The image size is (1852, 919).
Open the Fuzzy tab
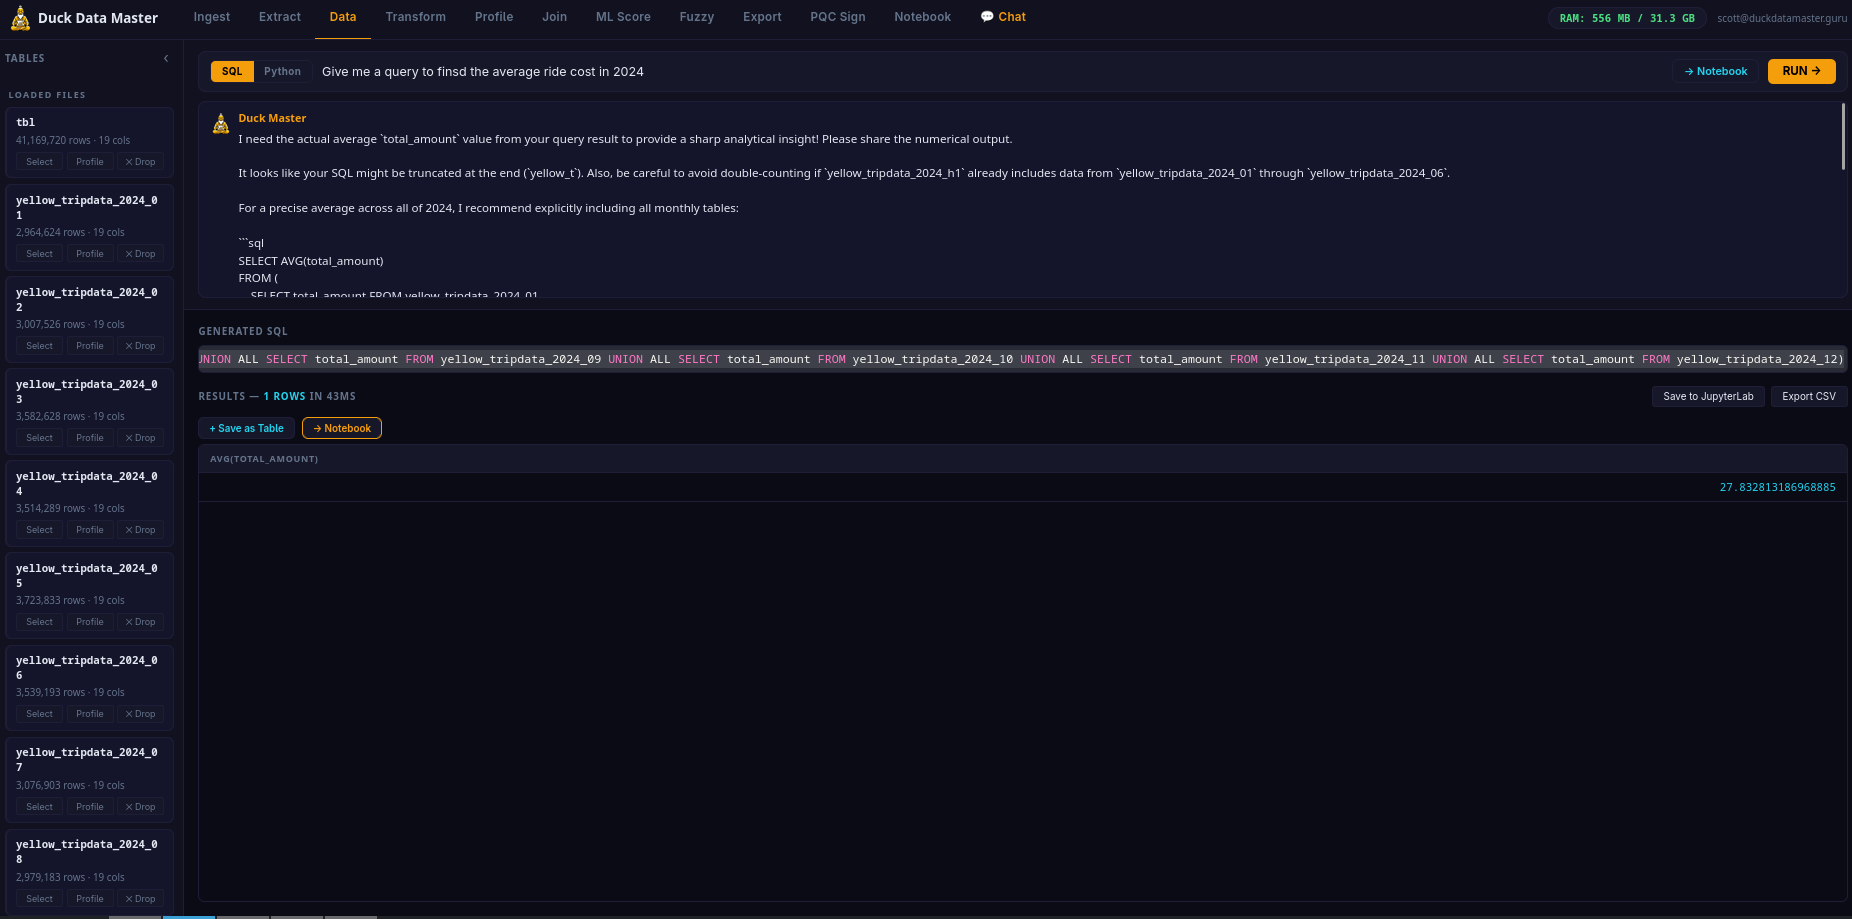click(697, 17)
